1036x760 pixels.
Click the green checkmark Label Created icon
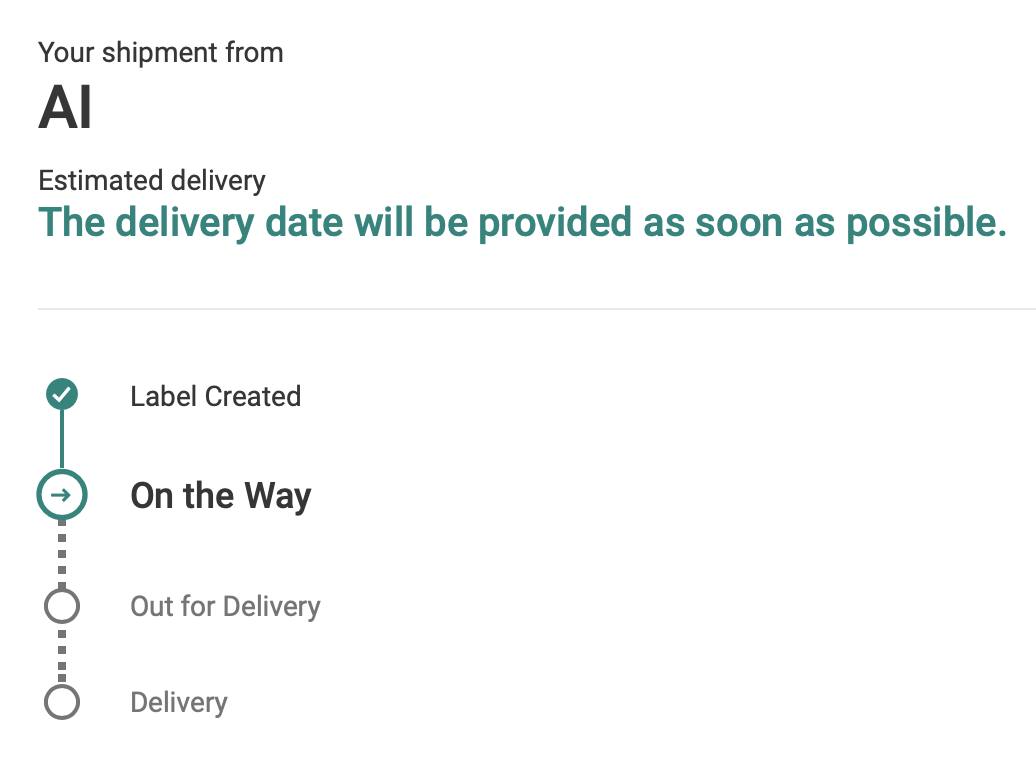coord(62,395)
